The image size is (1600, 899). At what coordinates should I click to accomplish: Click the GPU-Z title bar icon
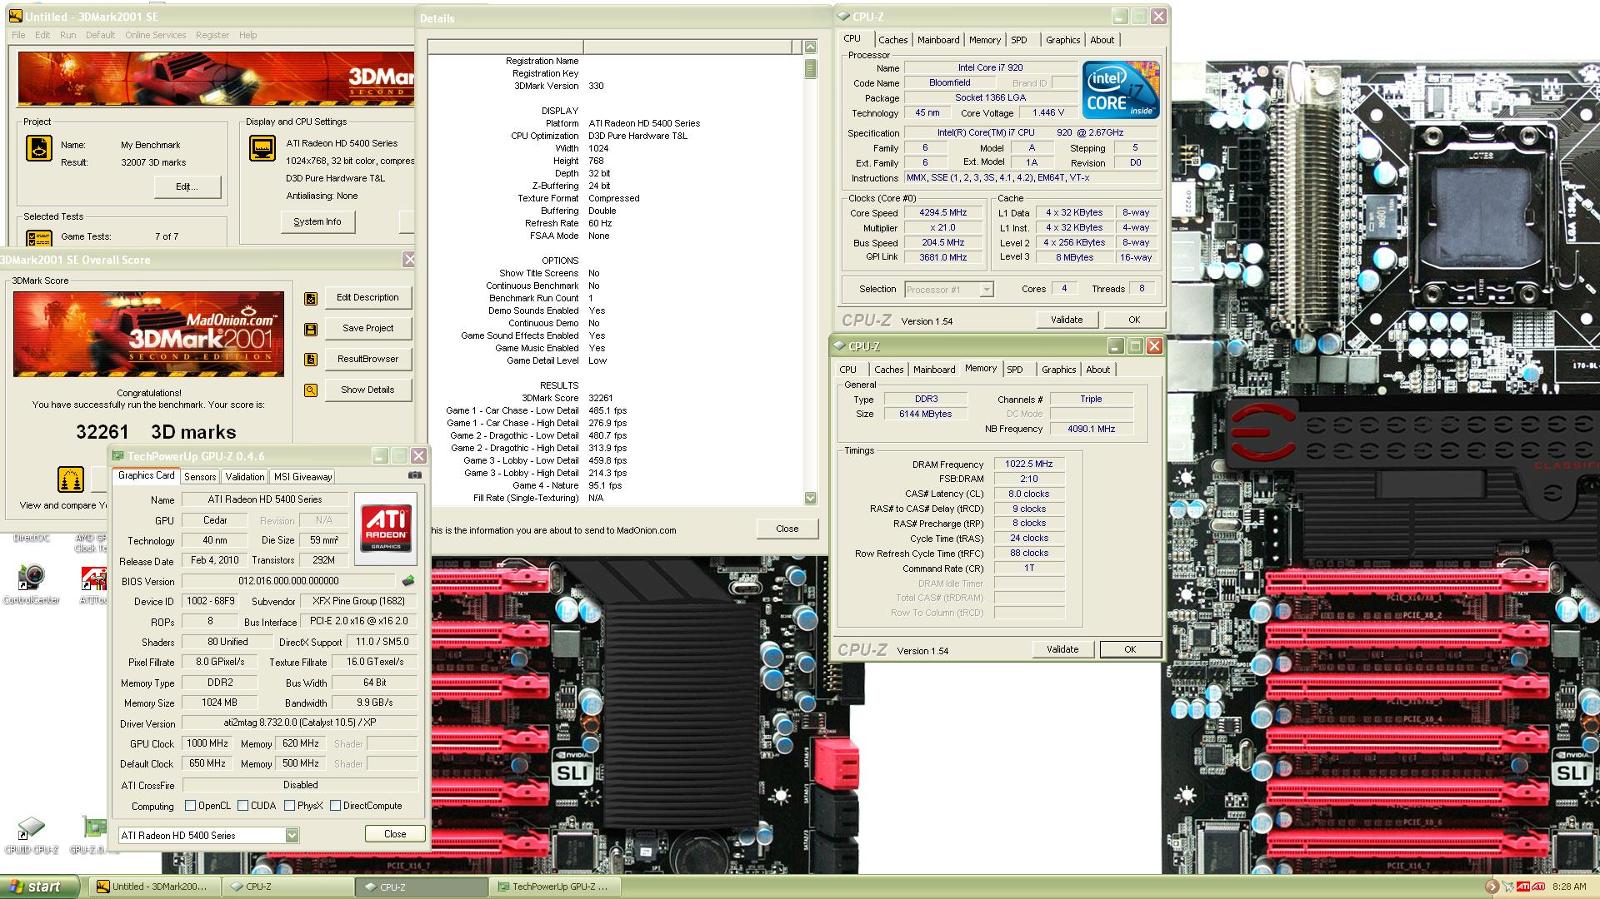coord(118,456)
